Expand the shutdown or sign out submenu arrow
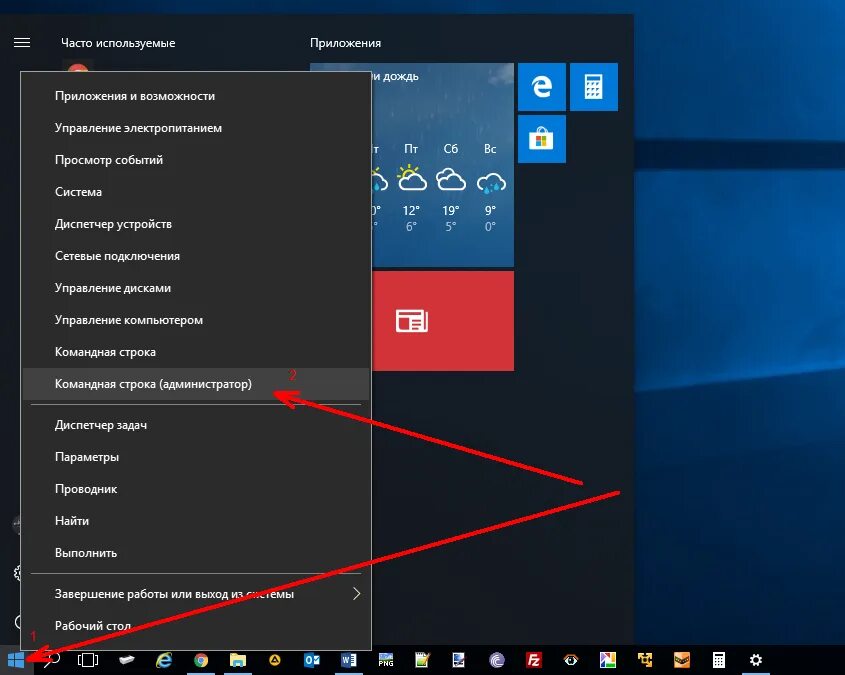The image size is (845, 675). point(356,594)
